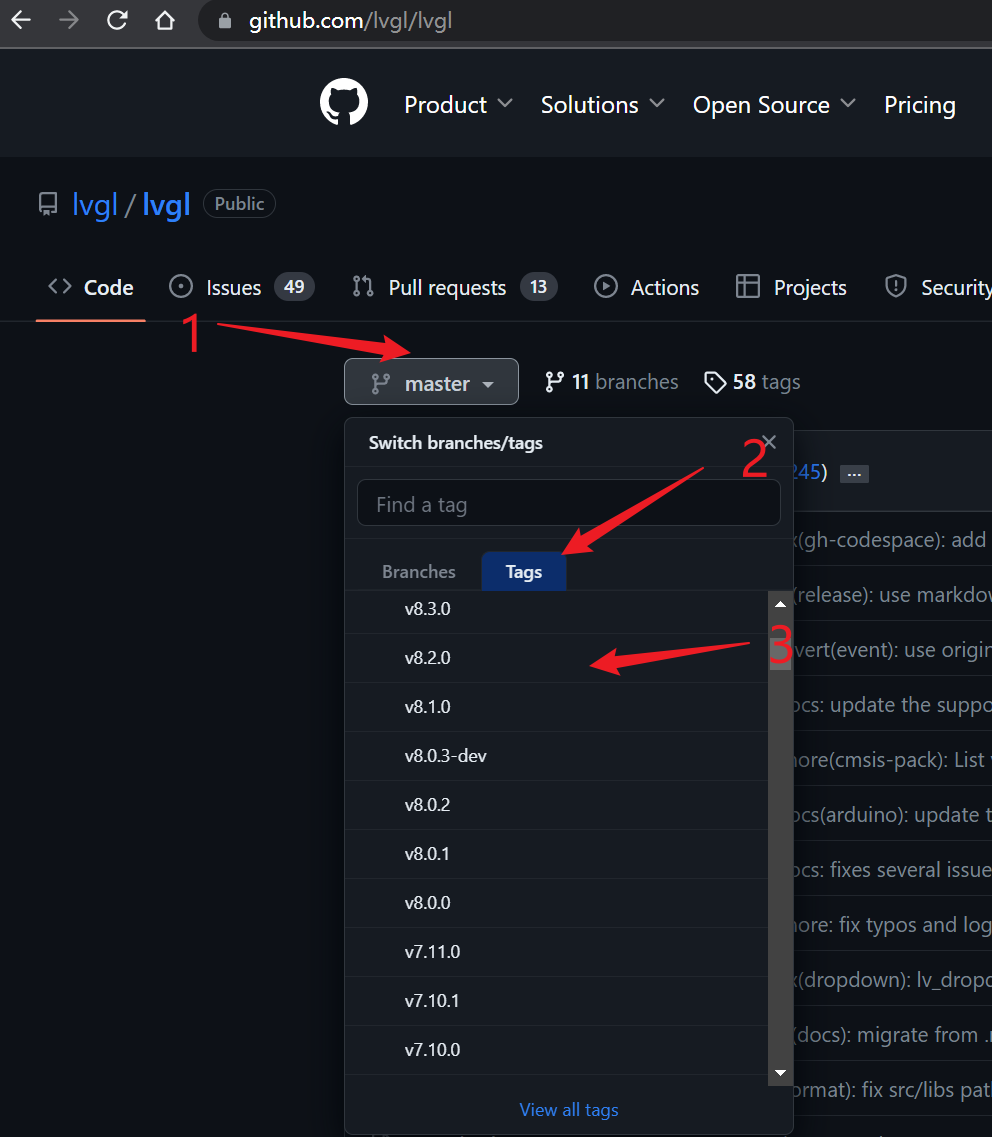Open commit 'docs: migrate from'
Viewport: 992px width, 1137px height.
(x=892, y=1035)
